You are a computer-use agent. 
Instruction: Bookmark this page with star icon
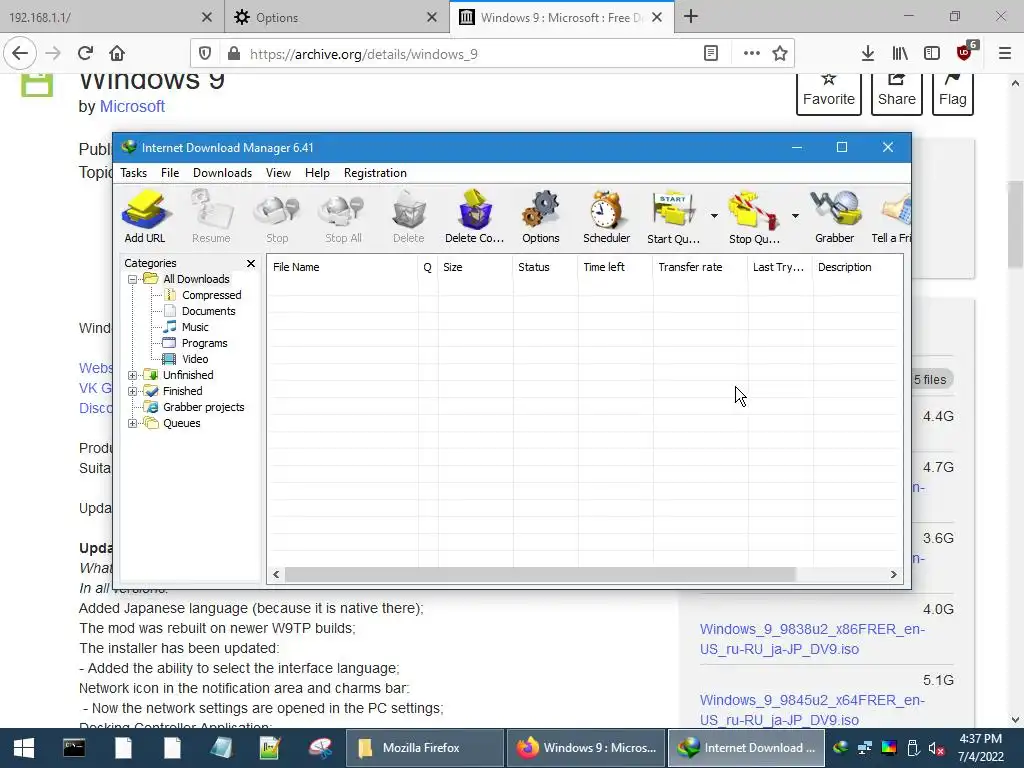780,54
